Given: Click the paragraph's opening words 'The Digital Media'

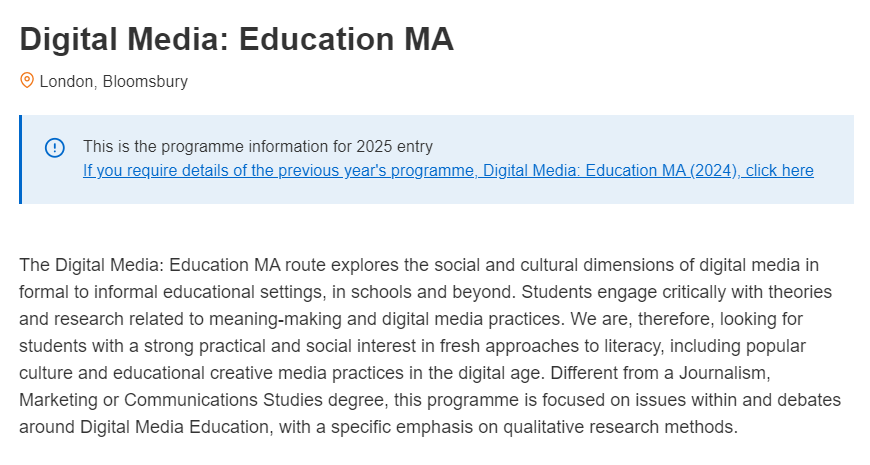Looking at the screenshot, I should point(92,265).
